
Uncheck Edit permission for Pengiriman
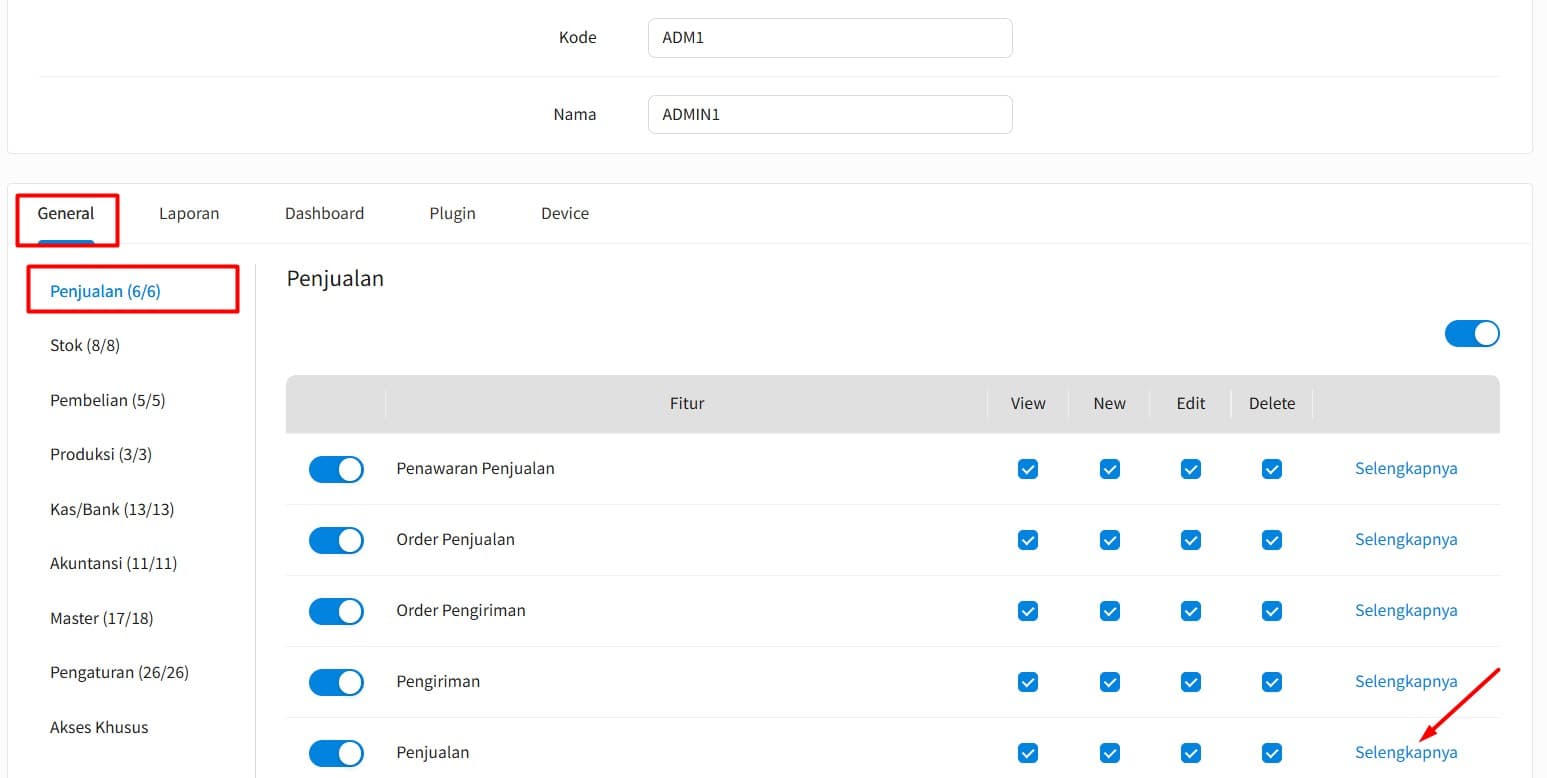[1190, 682]
